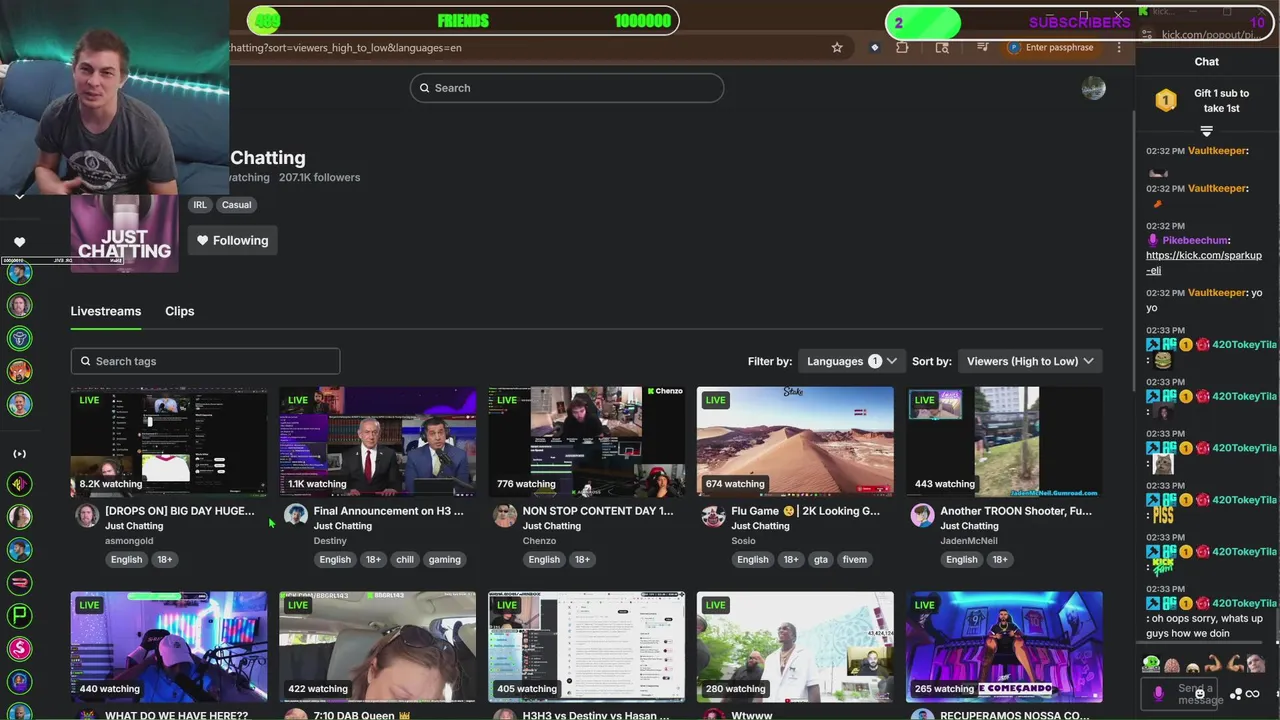Select the Livestreams tab
1280x720 pixels.
tap(106, 311)
